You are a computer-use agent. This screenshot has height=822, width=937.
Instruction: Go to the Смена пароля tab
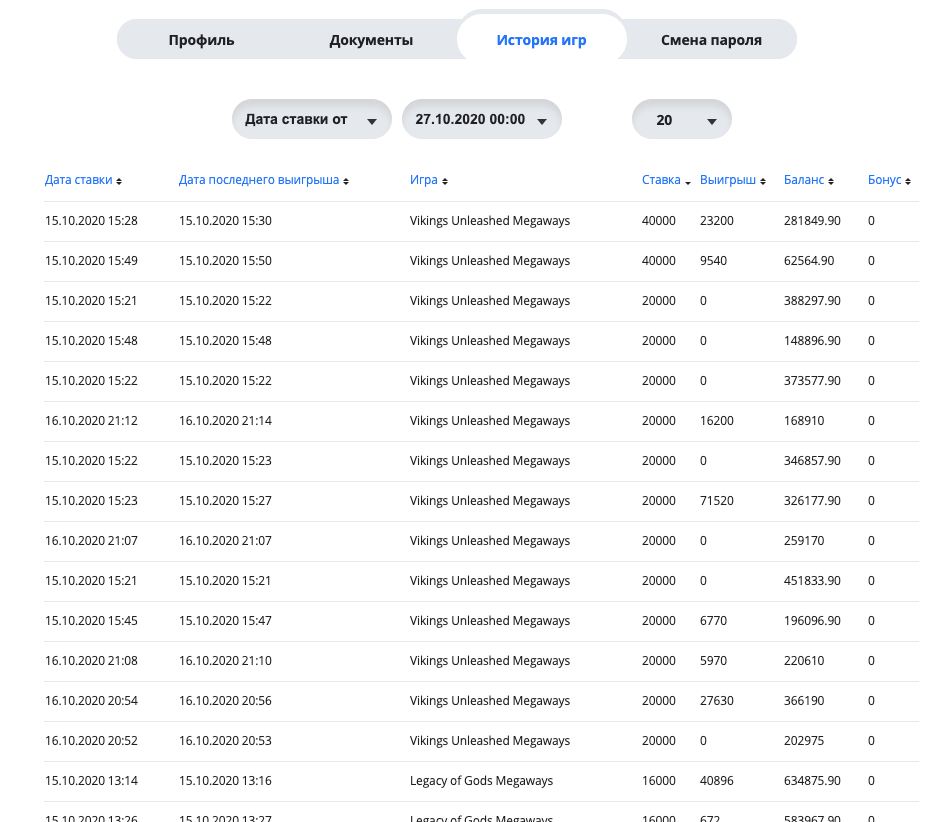(x=711, y=40)
